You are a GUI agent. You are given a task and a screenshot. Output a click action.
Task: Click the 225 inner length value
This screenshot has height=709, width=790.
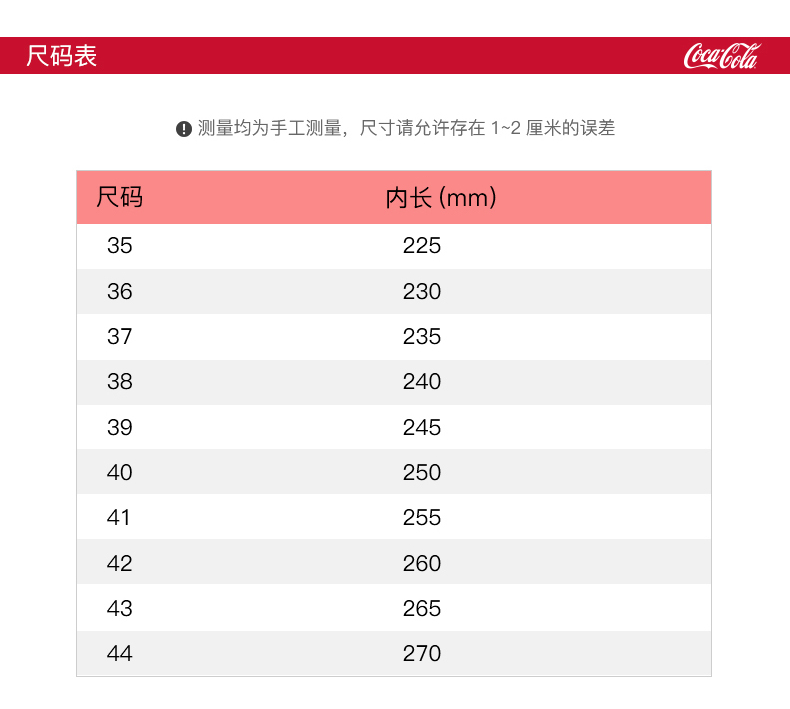click(x=421, y=246)
